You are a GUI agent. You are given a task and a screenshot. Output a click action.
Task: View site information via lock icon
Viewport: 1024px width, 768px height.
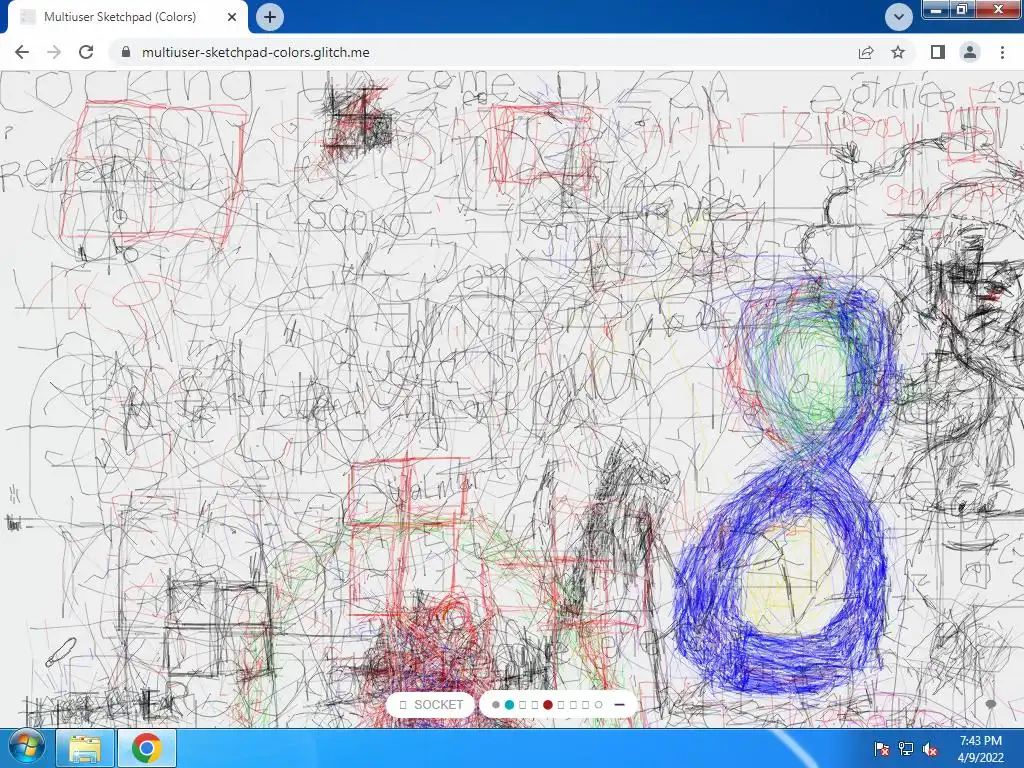point(126,52)
